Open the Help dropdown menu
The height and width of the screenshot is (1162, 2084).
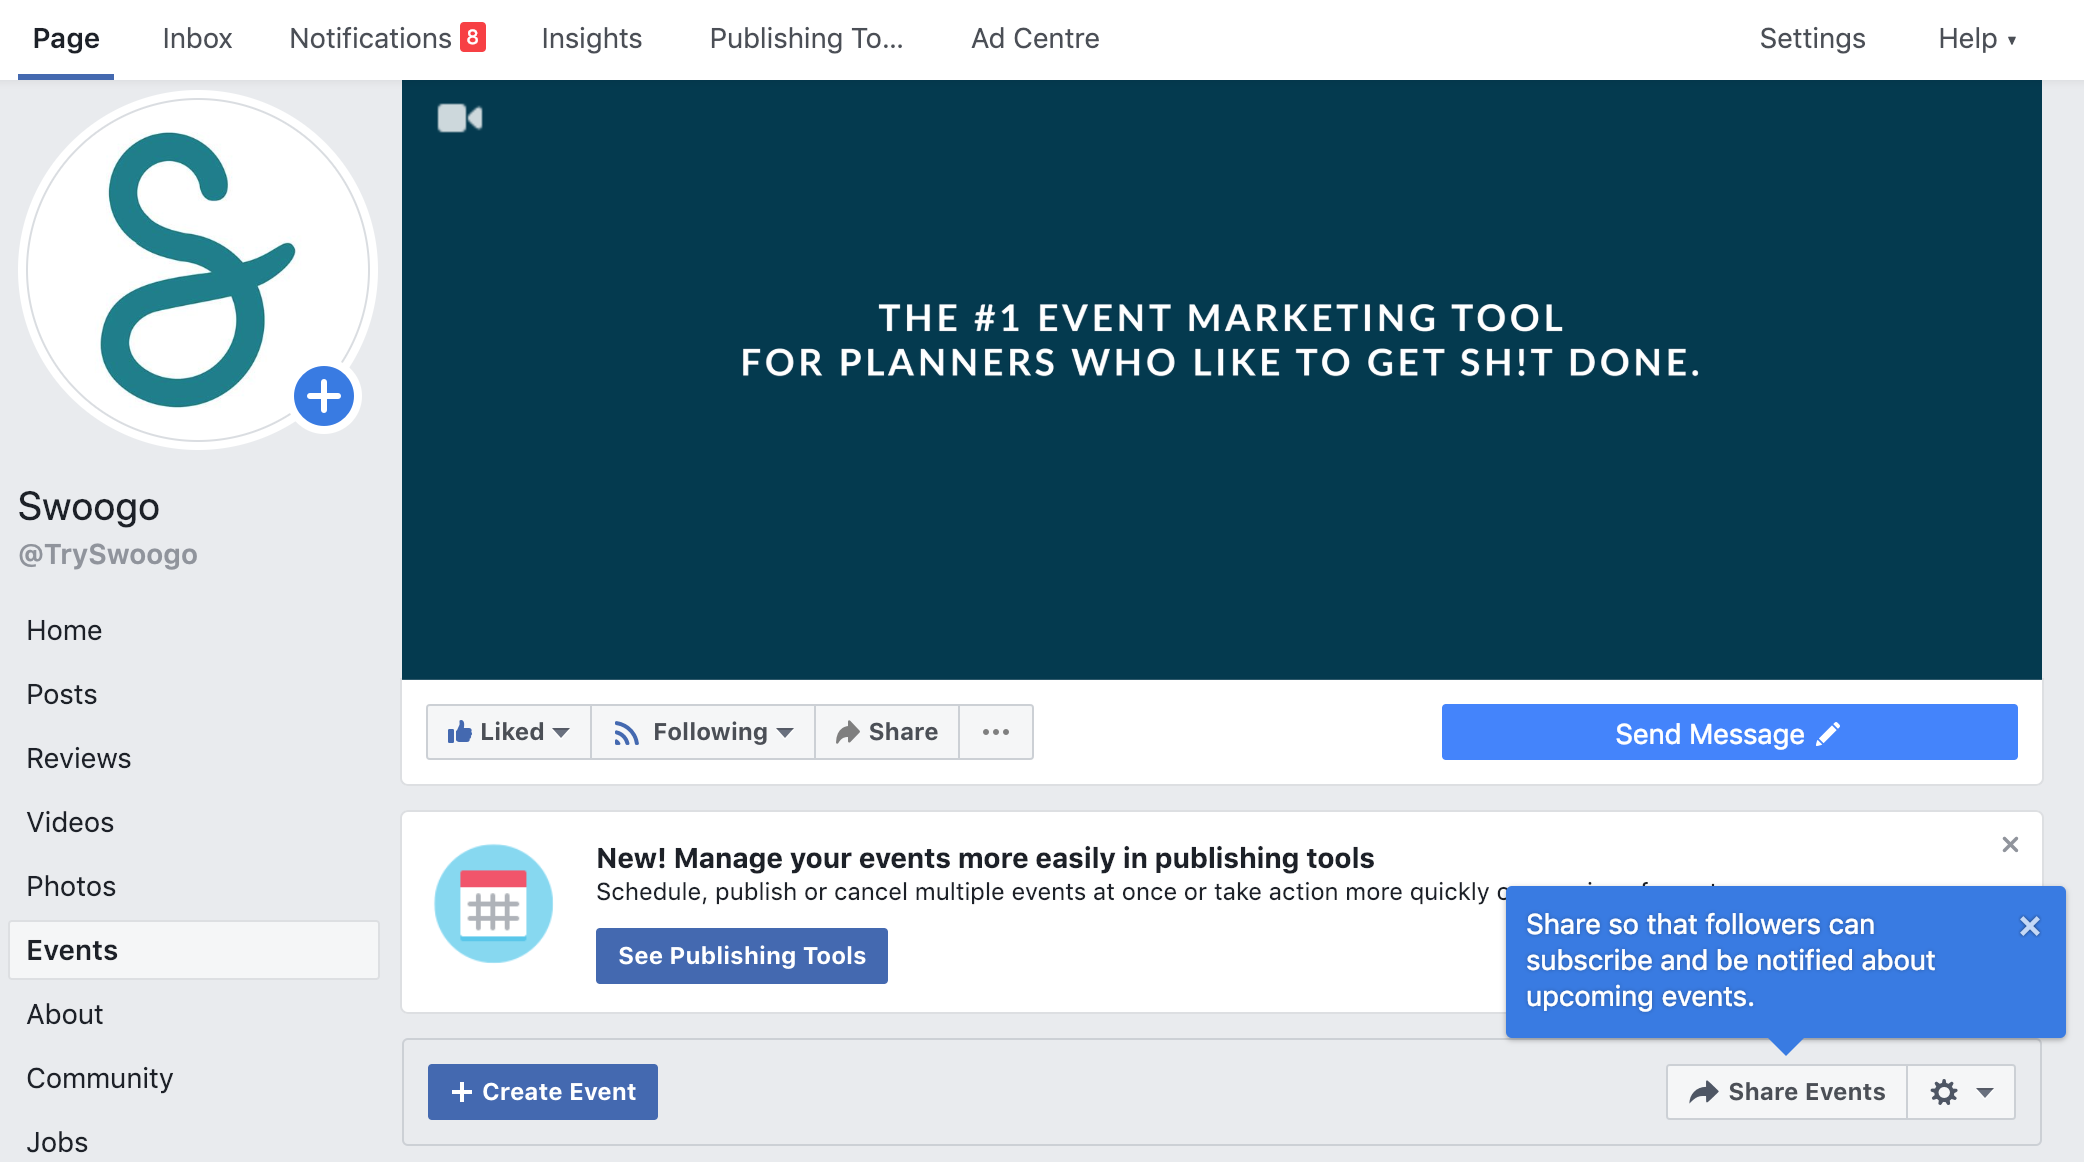point(1977,38)
